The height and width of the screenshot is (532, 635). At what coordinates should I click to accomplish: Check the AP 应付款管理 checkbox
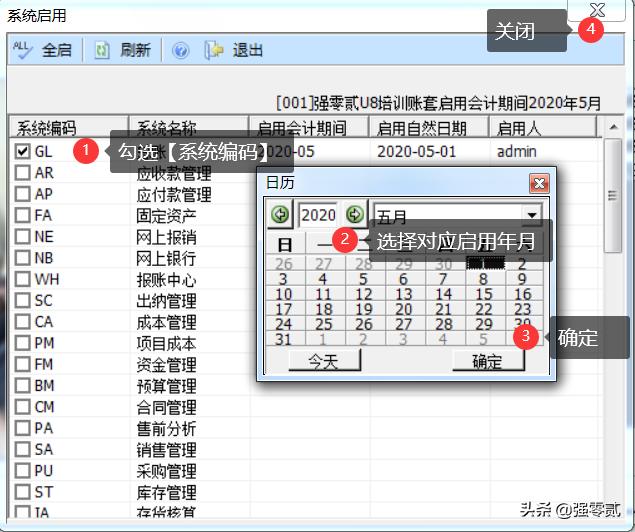pyautogui.click(x=23, y=194)
